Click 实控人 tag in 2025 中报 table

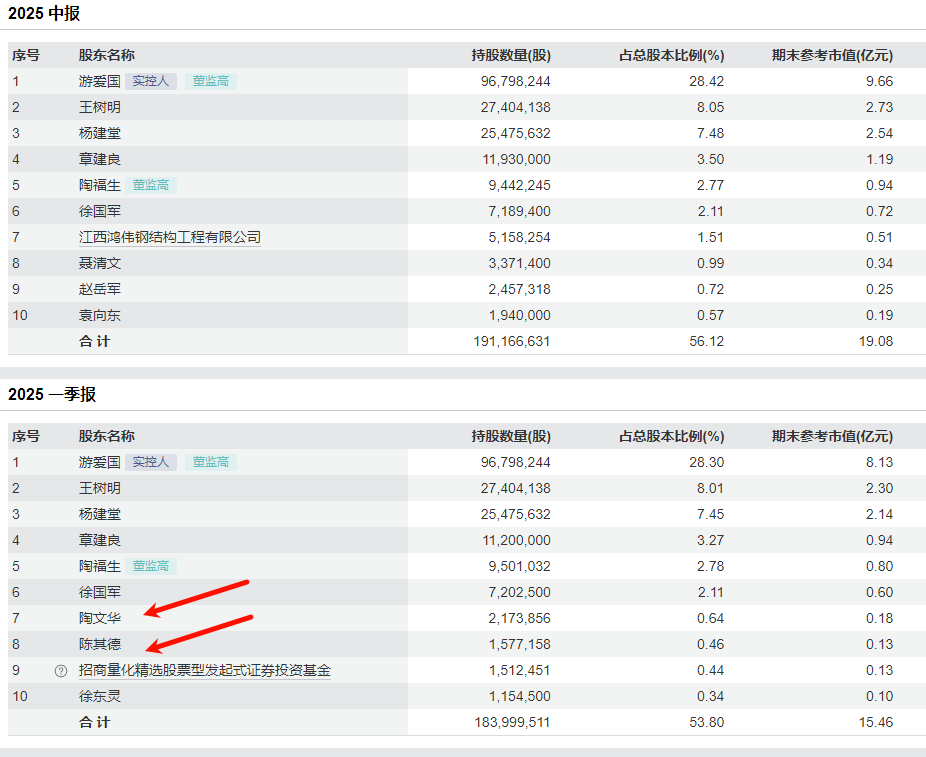click(151, 81)
